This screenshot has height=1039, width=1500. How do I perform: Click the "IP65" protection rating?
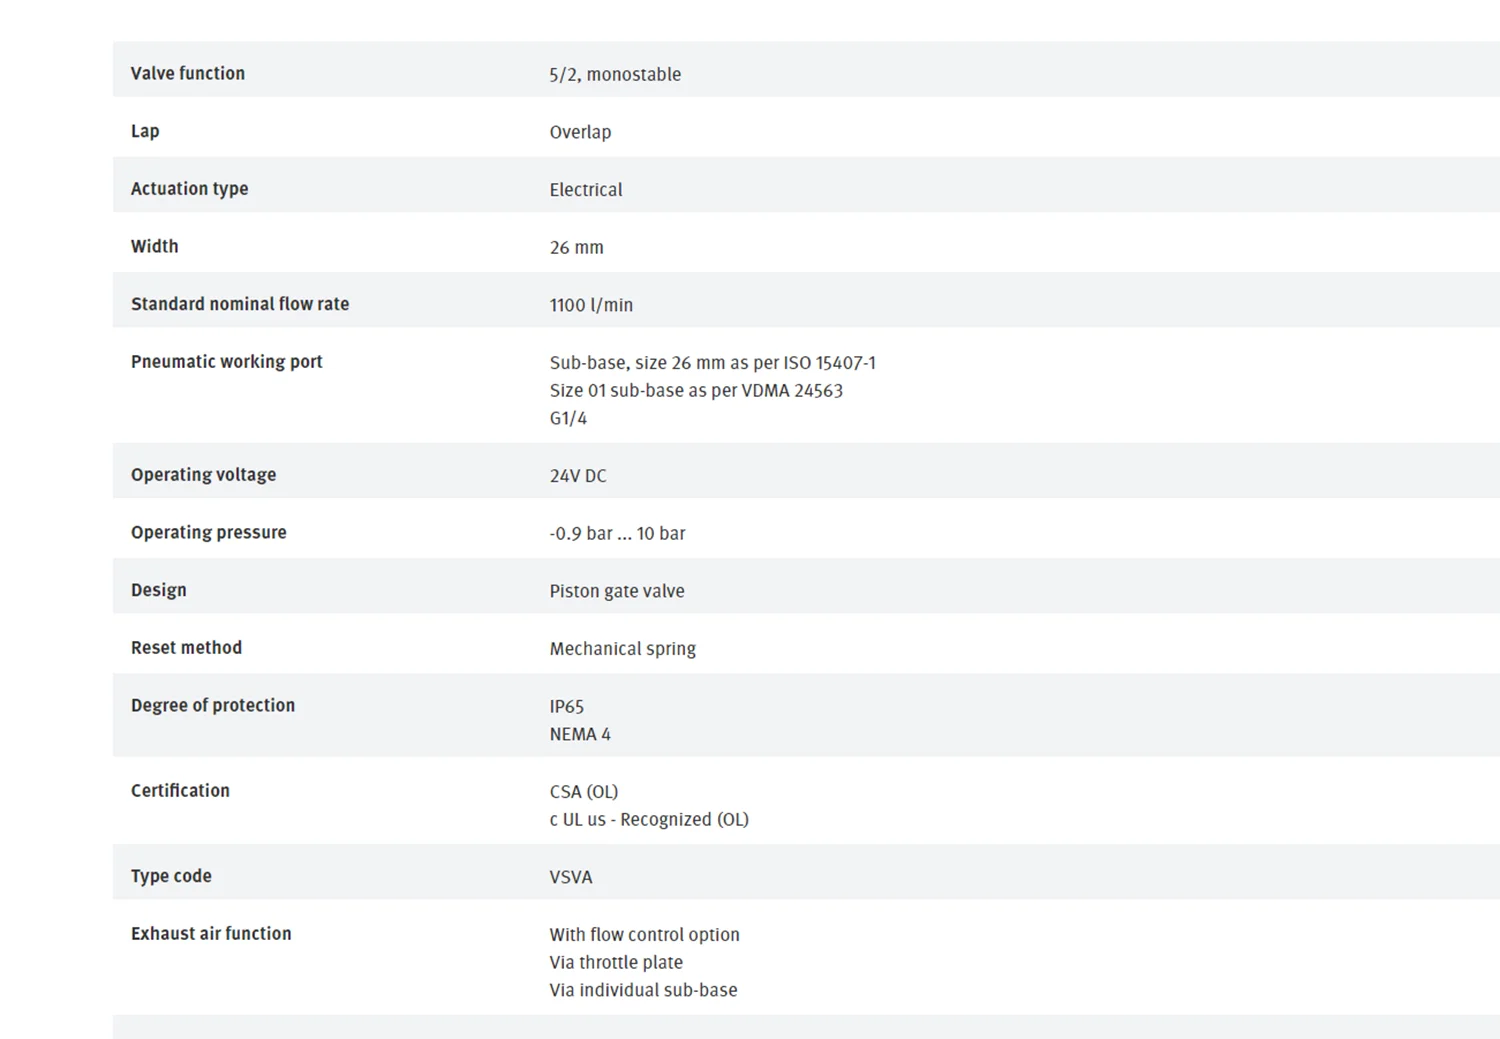pos(566,707)
